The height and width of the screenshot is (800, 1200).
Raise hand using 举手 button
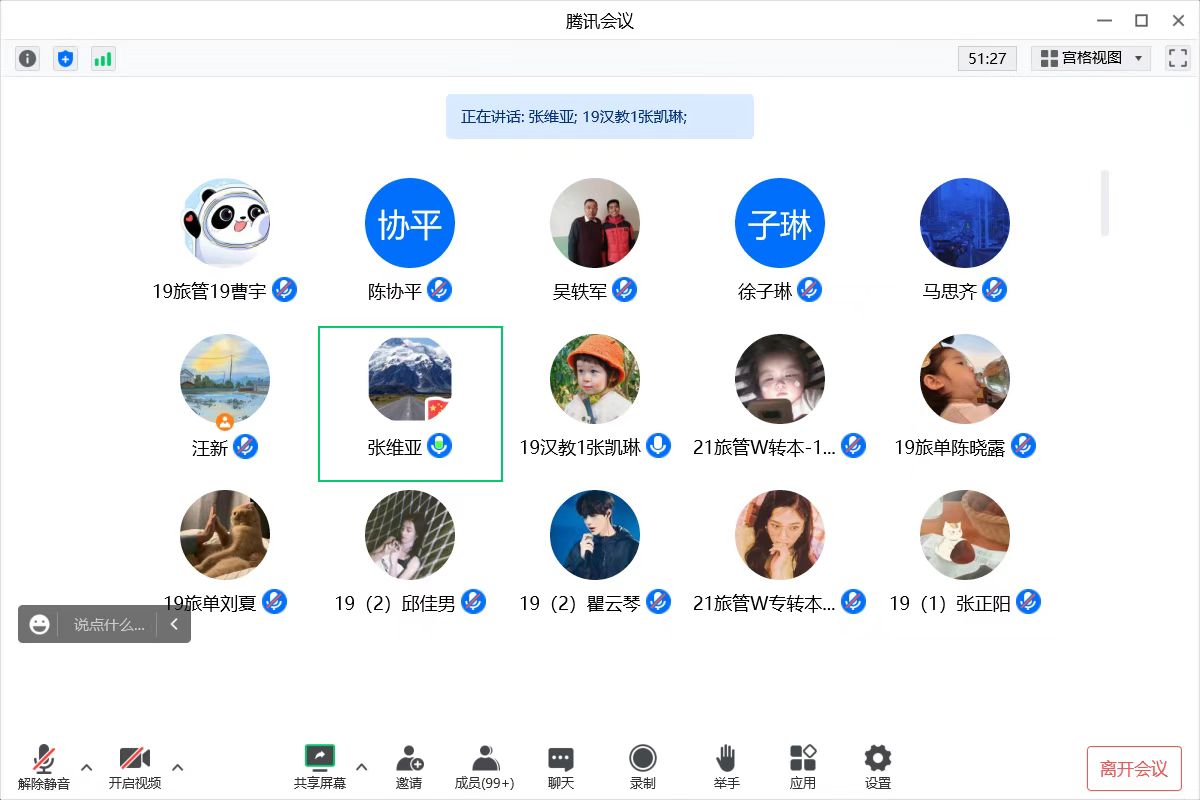727,767
